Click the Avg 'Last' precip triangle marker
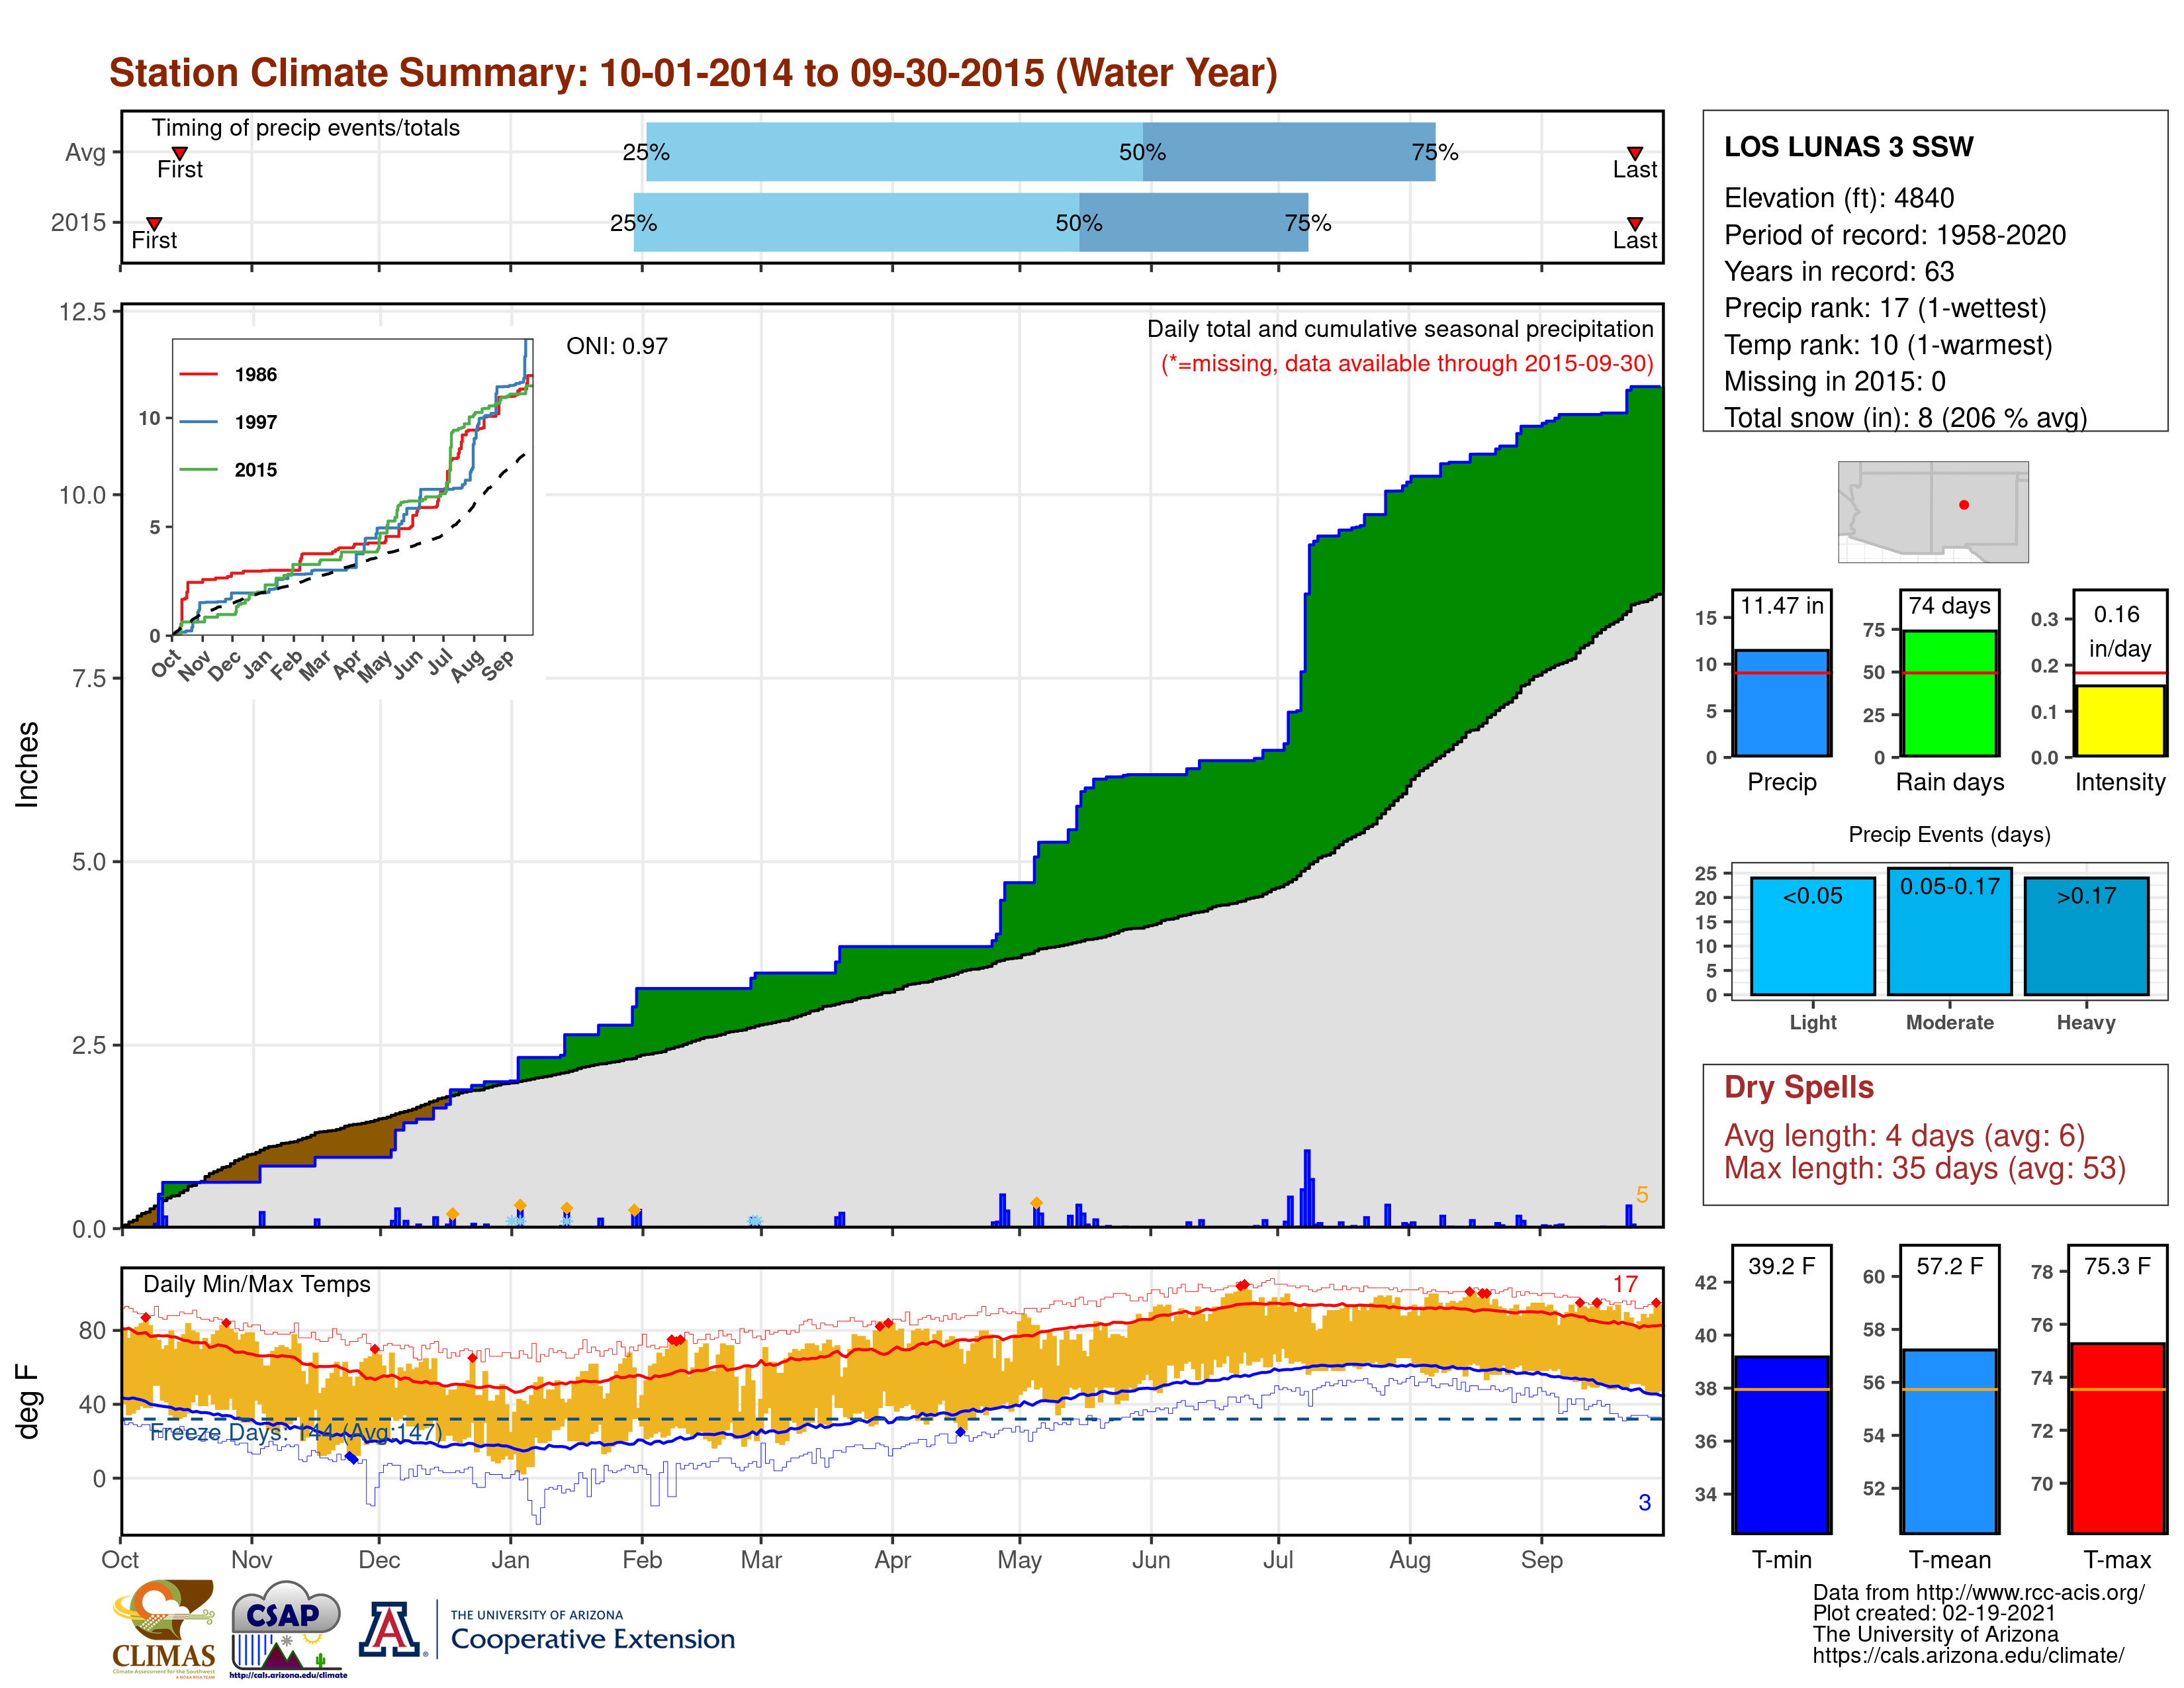Image resolution: width=2184 pixels, height=1688 pixels. point(1634,153)
